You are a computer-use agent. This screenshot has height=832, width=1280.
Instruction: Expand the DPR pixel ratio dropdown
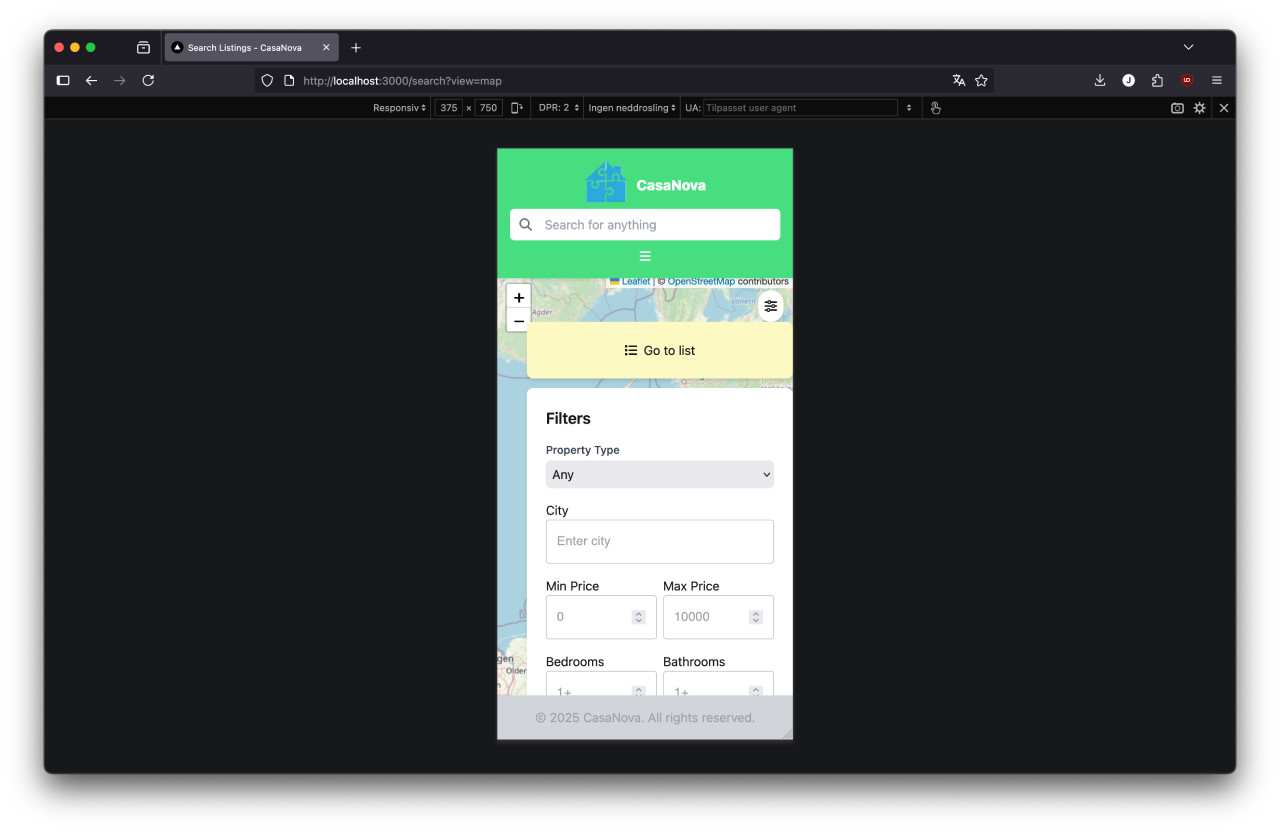pyautogui.click(x=558, y=108)
